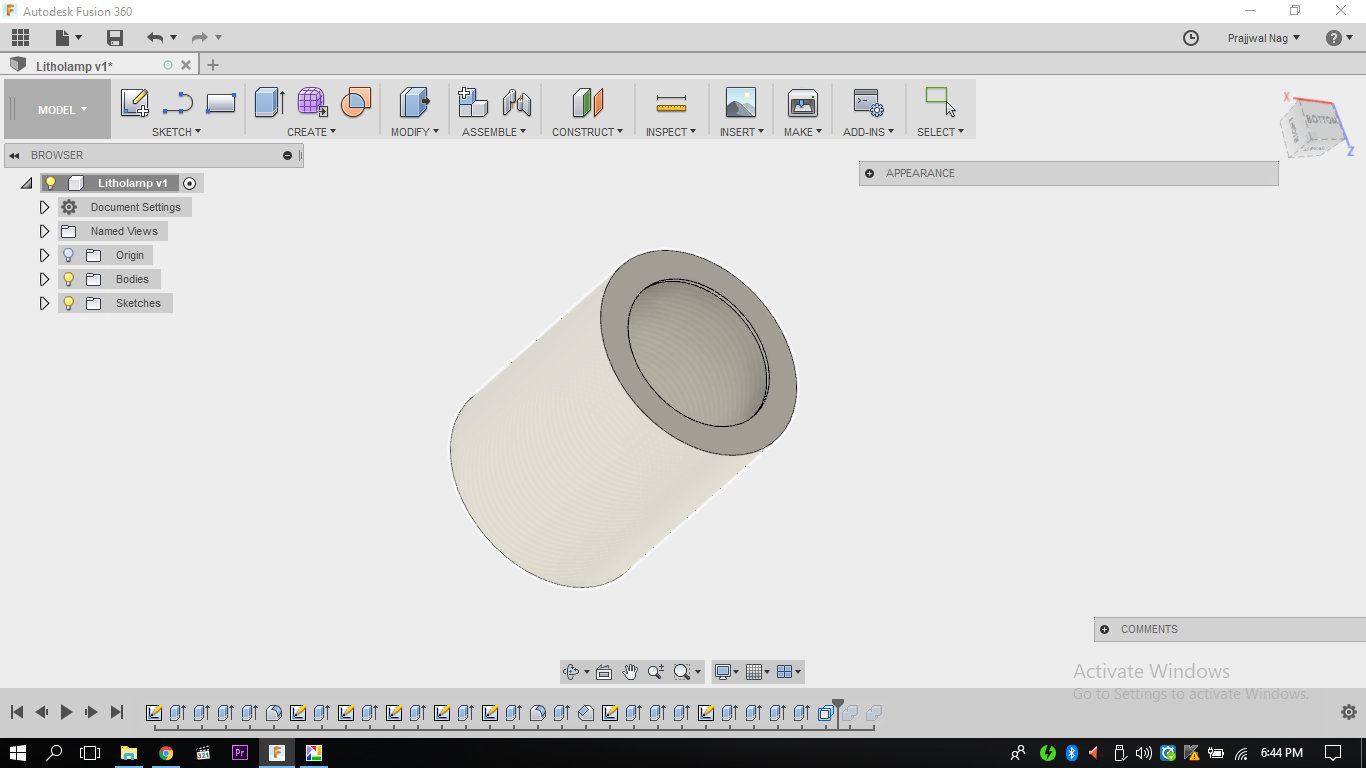This screenshot has height=768, width=1366.
Task: Click the Save icon in toolbar
Action: coord(115,38)
